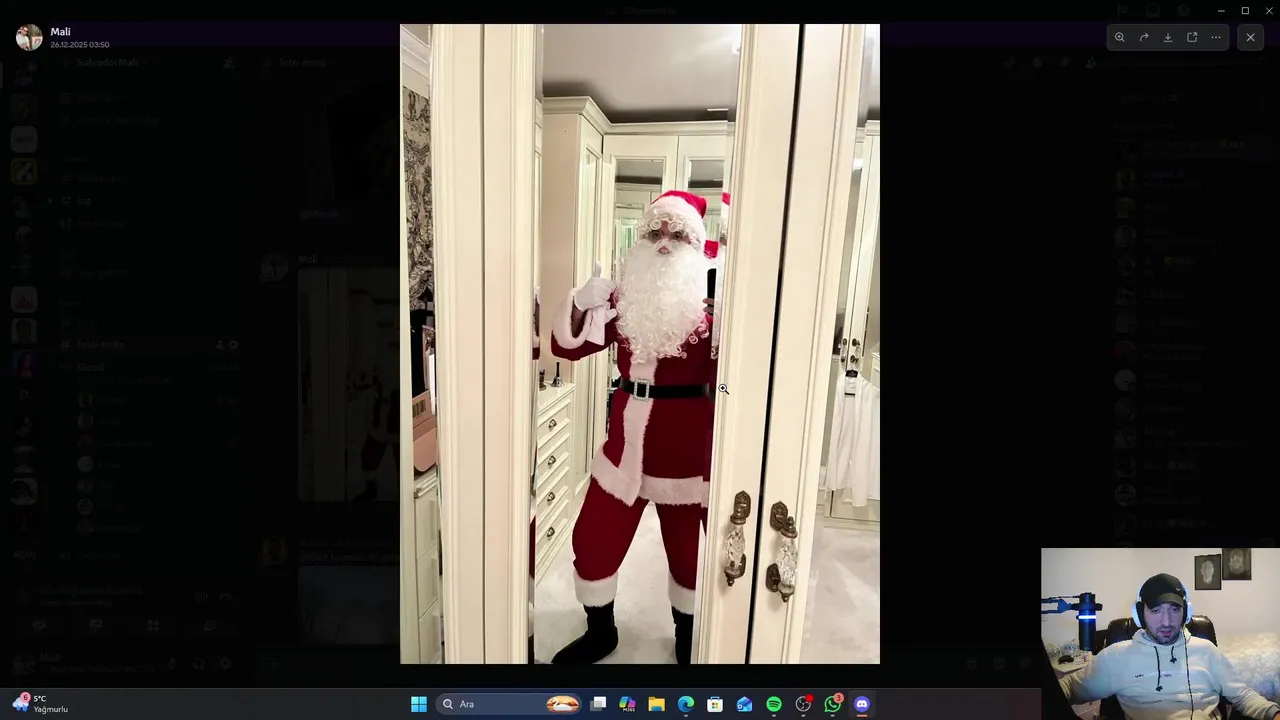This screenshot has width=1280, height=720.
Task: Open Outlook mail from the taskbar
Action: pyautogui.click(x=744, y=704)
